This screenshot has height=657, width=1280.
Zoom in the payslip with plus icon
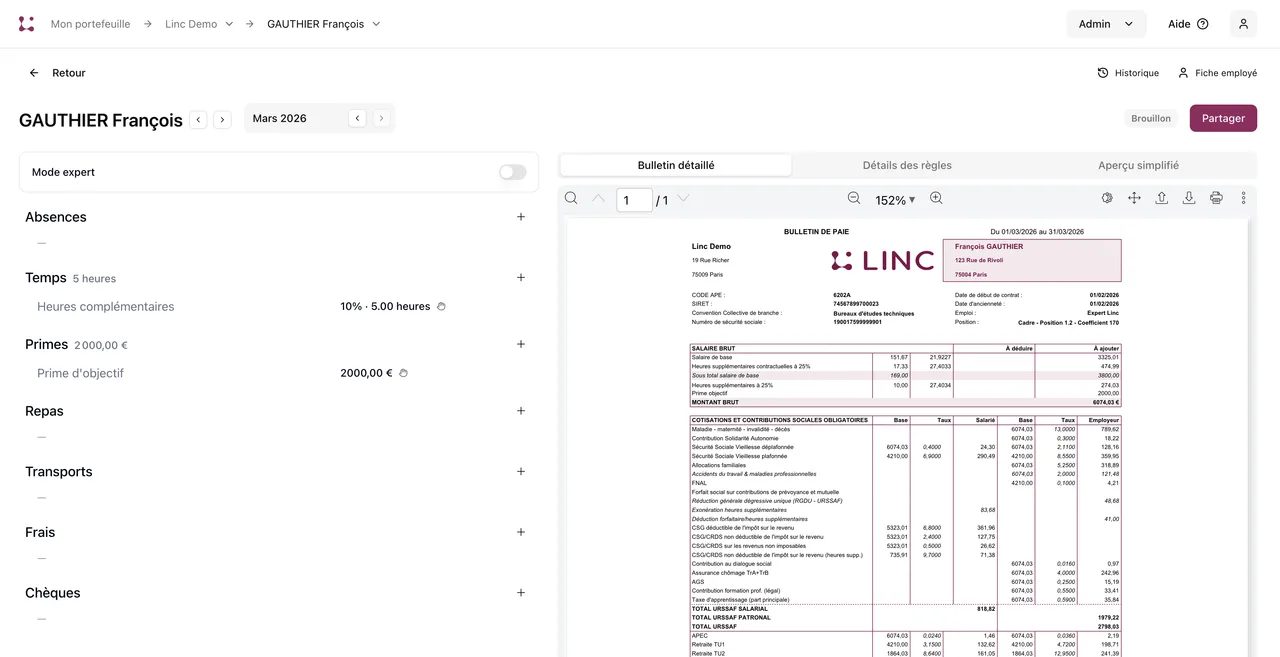pos(936,198)
